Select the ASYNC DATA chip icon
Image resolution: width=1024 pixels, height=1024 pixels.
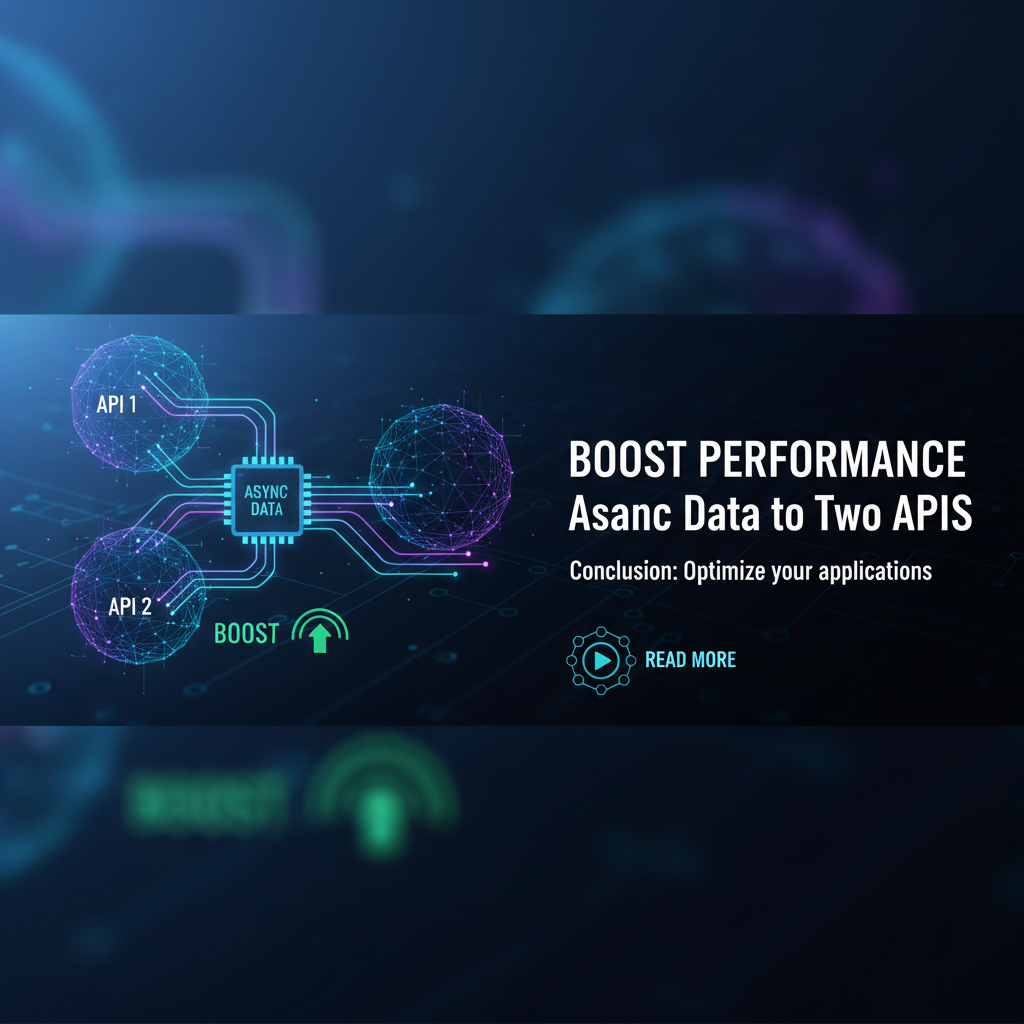pyautogui.click(x=264, y=499)
